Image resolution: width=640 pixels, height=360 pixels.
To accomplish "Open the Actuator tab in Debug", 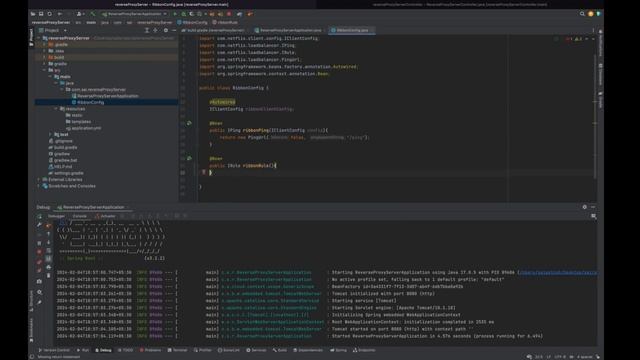I will click(105, 216).
